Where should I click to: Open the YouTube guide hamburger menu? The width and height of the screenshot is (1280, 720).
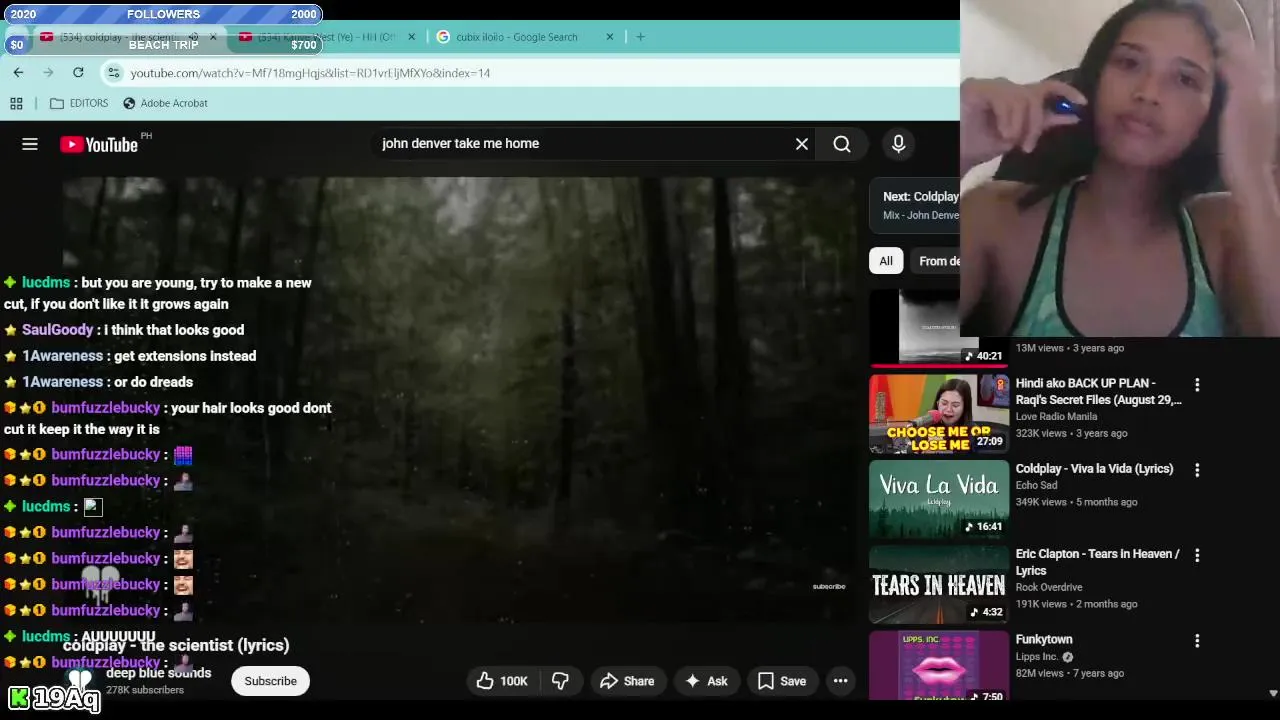30,144
